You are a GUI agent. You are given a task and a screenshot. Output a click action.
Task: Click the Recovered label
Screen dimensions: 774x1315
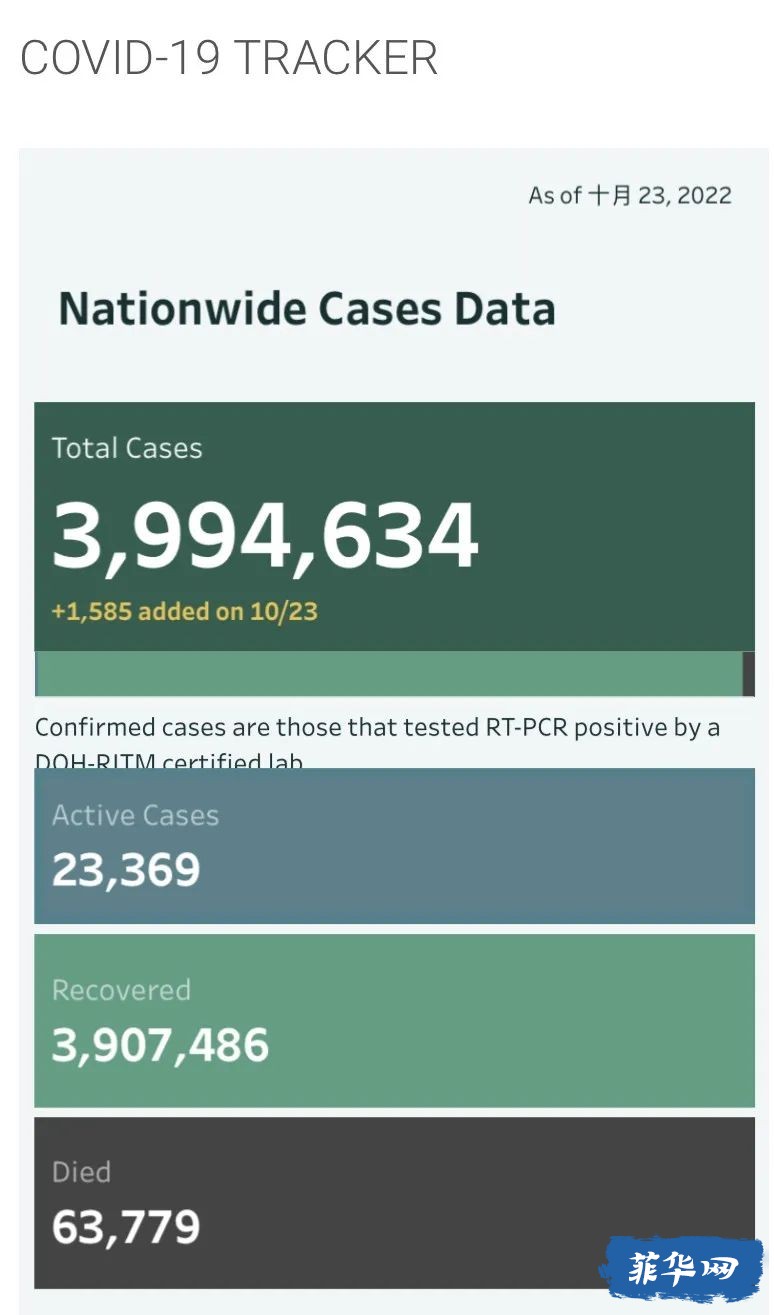(121, 990)
